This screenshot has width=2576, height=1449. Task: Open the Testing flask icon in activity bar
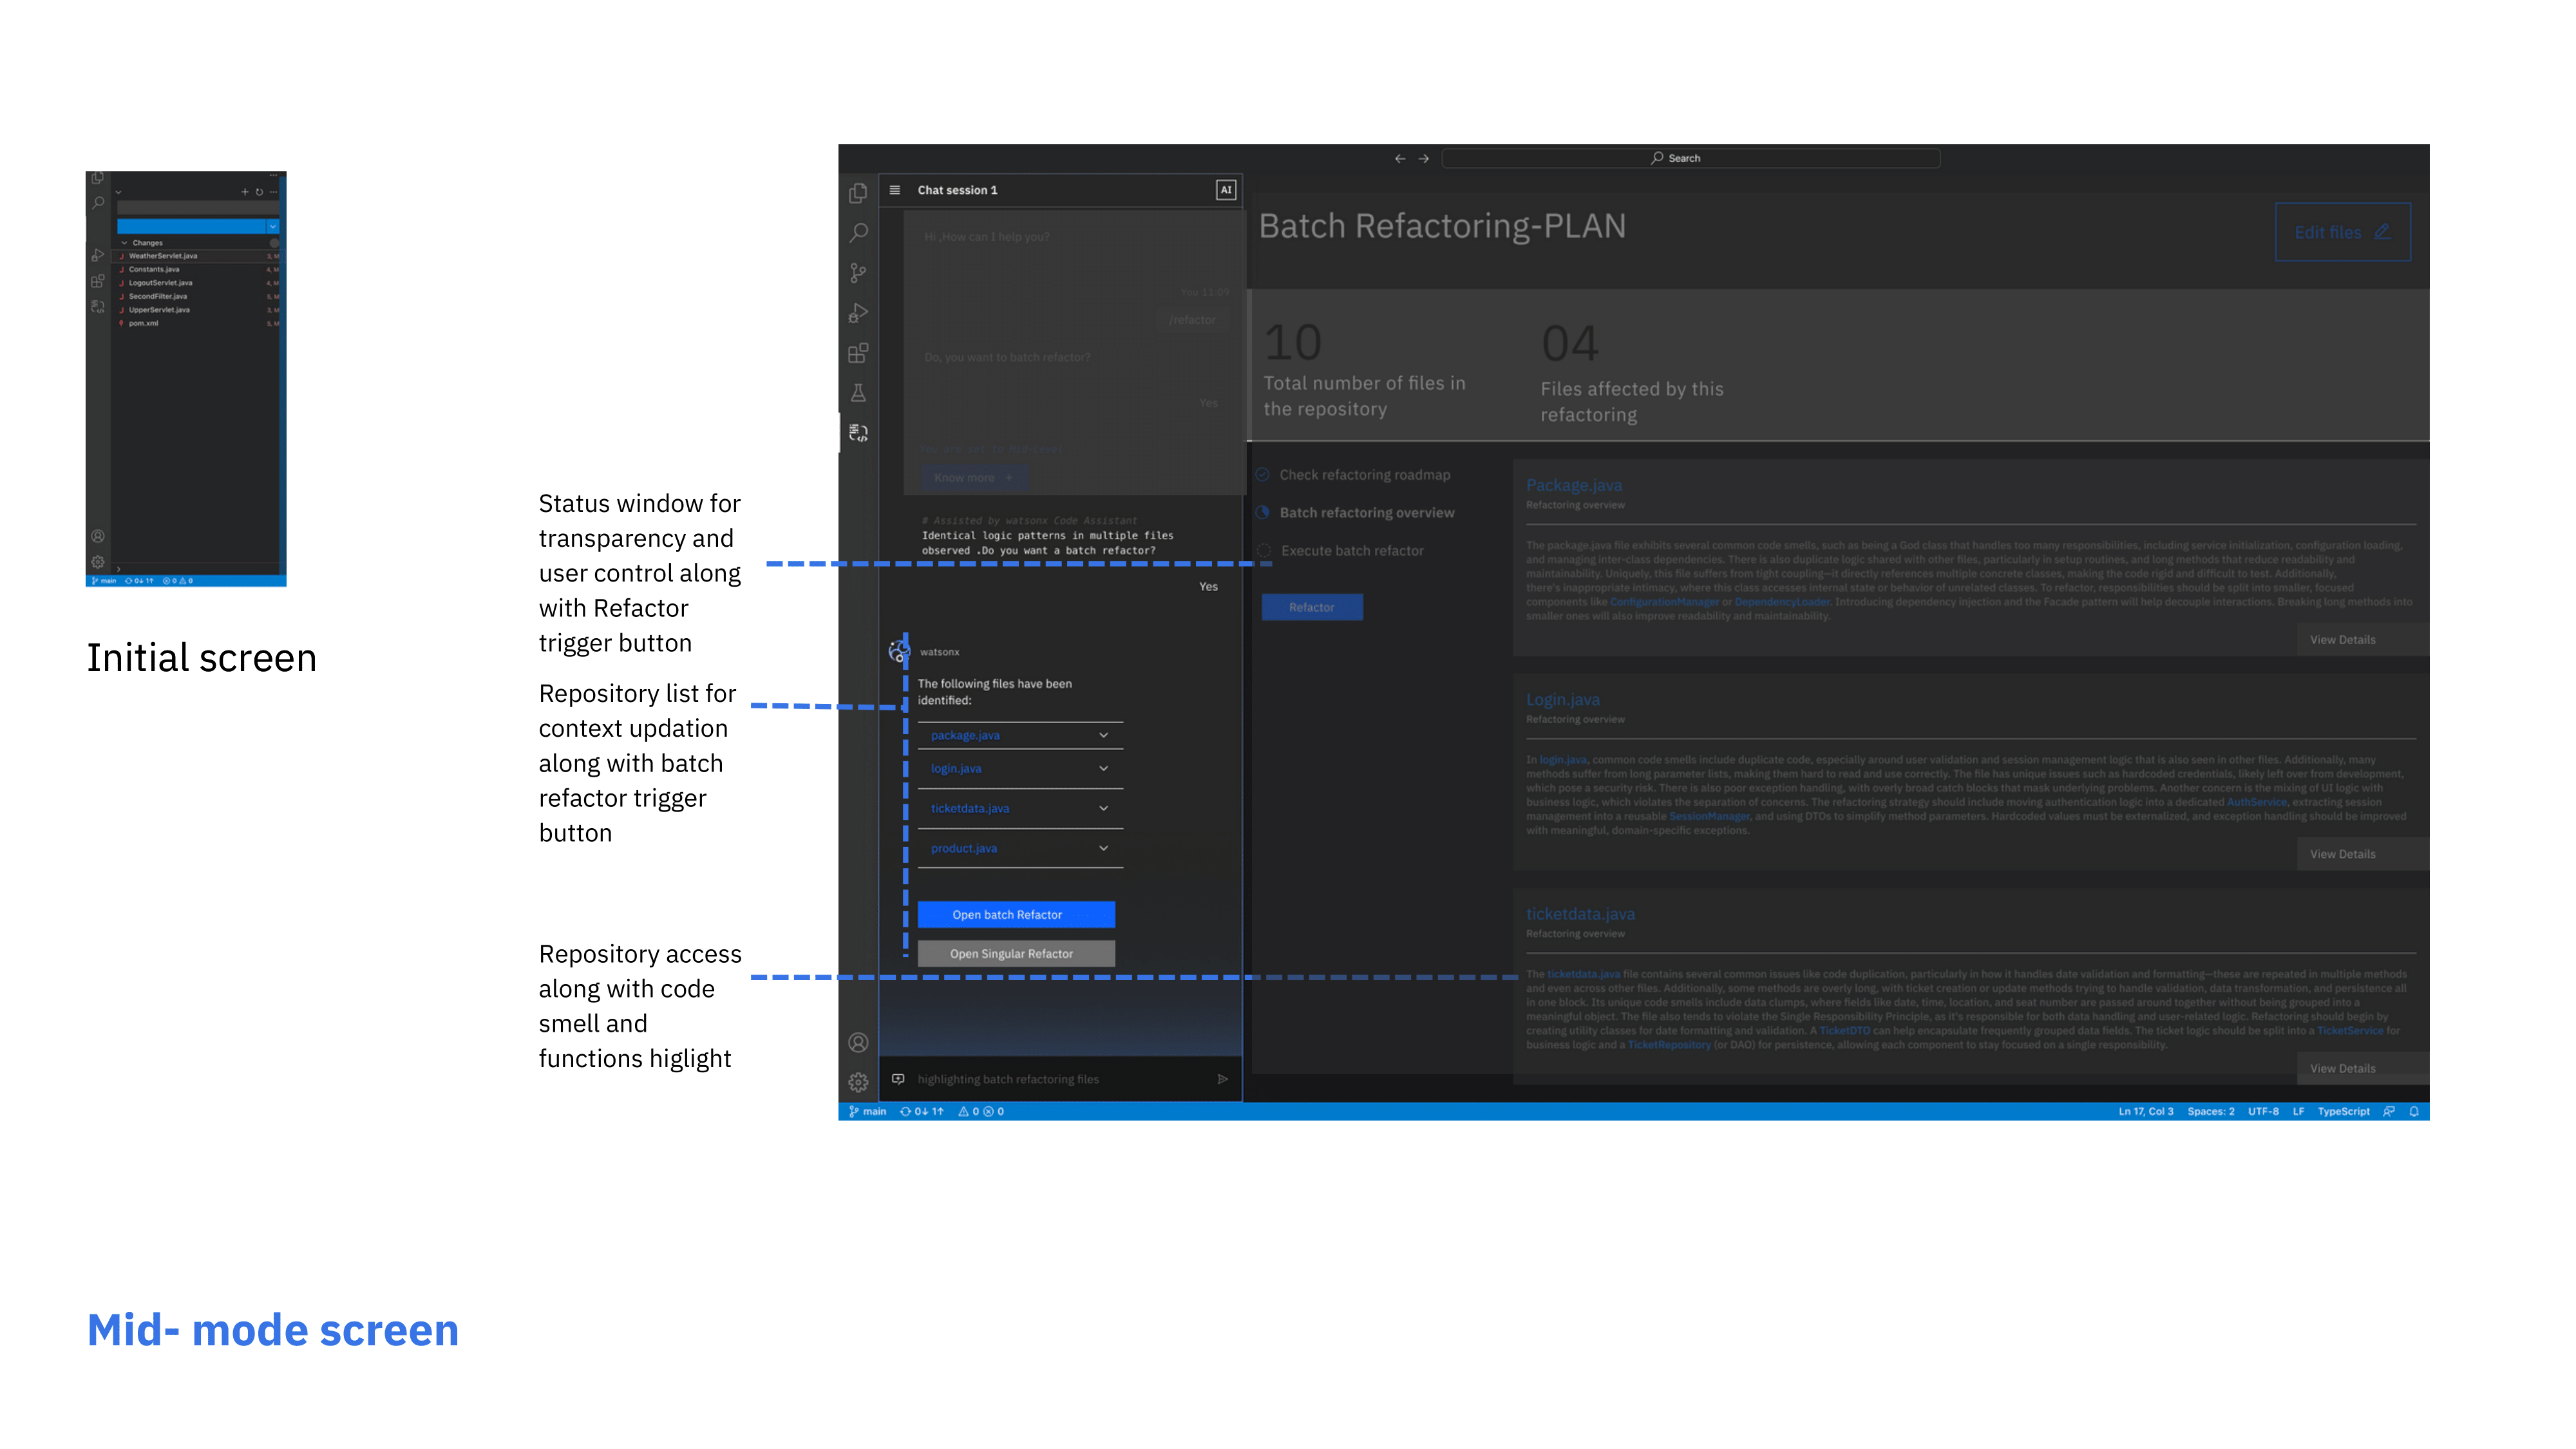[858, 393]
